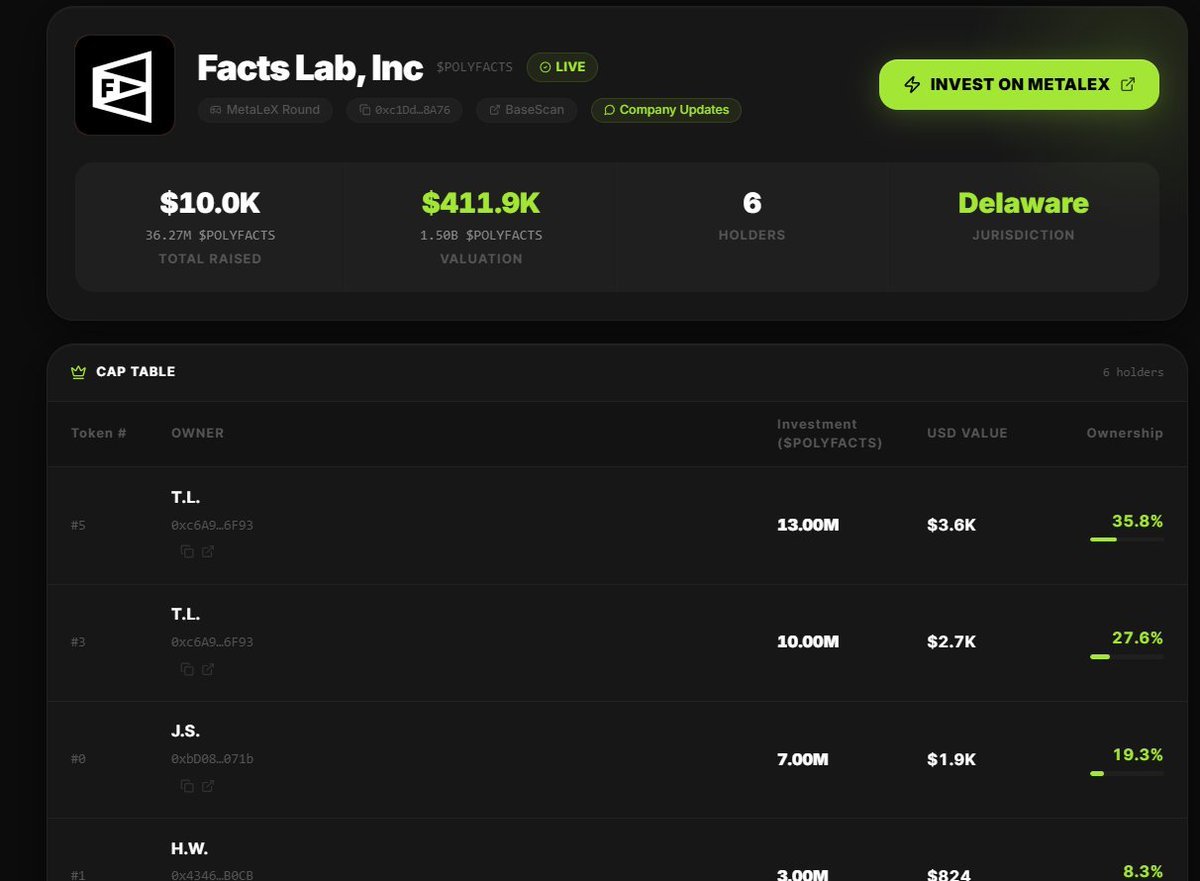Click the $10.0K total raised value
This screenshot has width=1200, height=881.
coord(210,204)
